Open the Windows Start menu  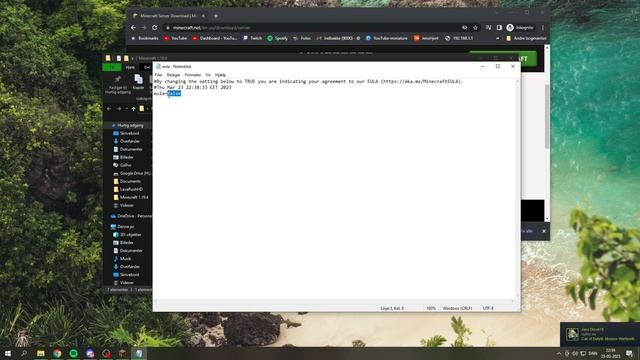coord(7,353)
